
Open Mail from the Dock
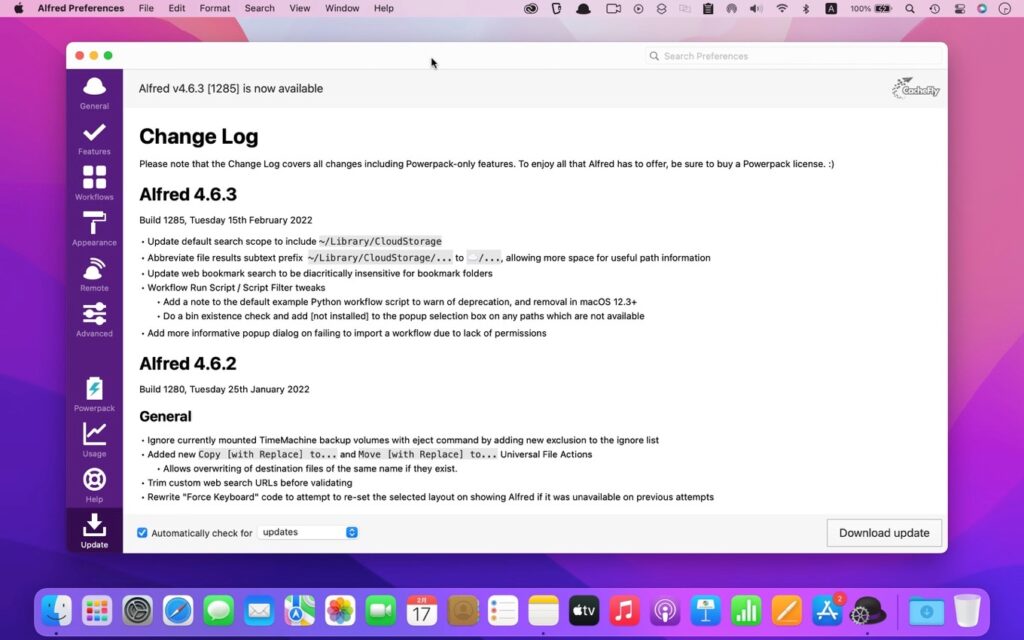(259, 611)
